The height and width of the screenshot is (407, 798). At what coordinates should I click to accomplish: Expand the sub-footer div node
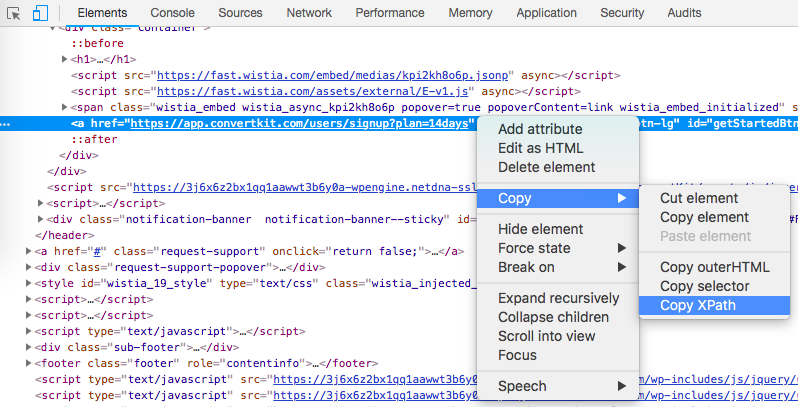click(30, 347)
